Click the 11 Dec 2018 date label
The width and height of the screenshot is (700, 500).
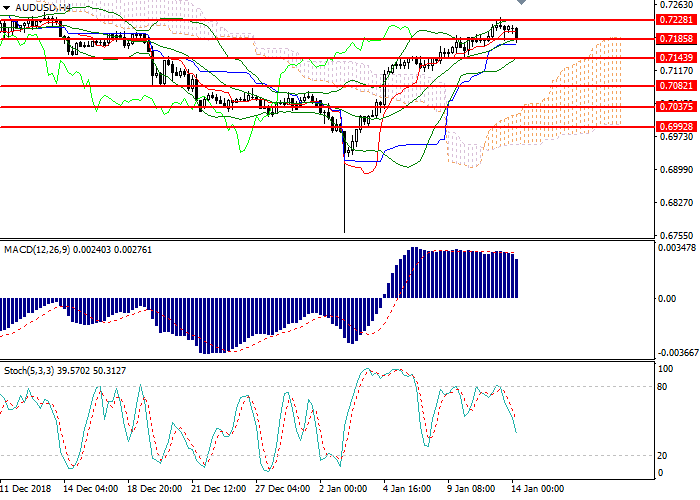pyautogui.click(x=27, y=491)
